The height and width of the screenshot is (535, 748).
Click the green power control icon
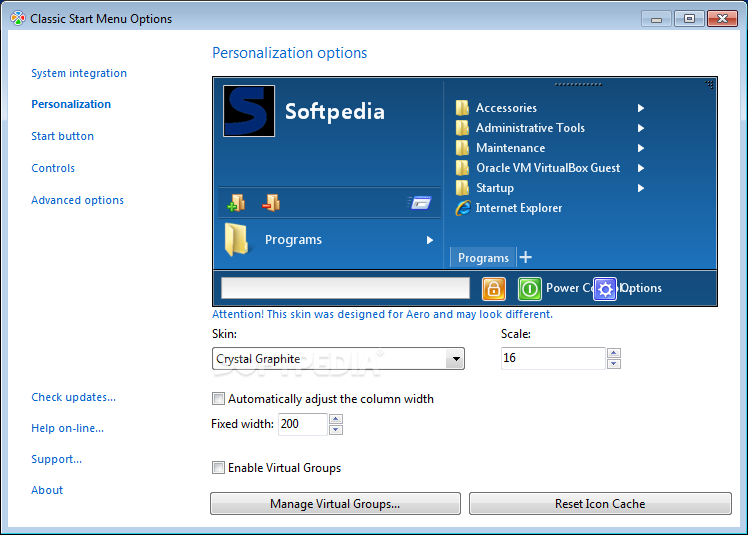click(530, 288)
